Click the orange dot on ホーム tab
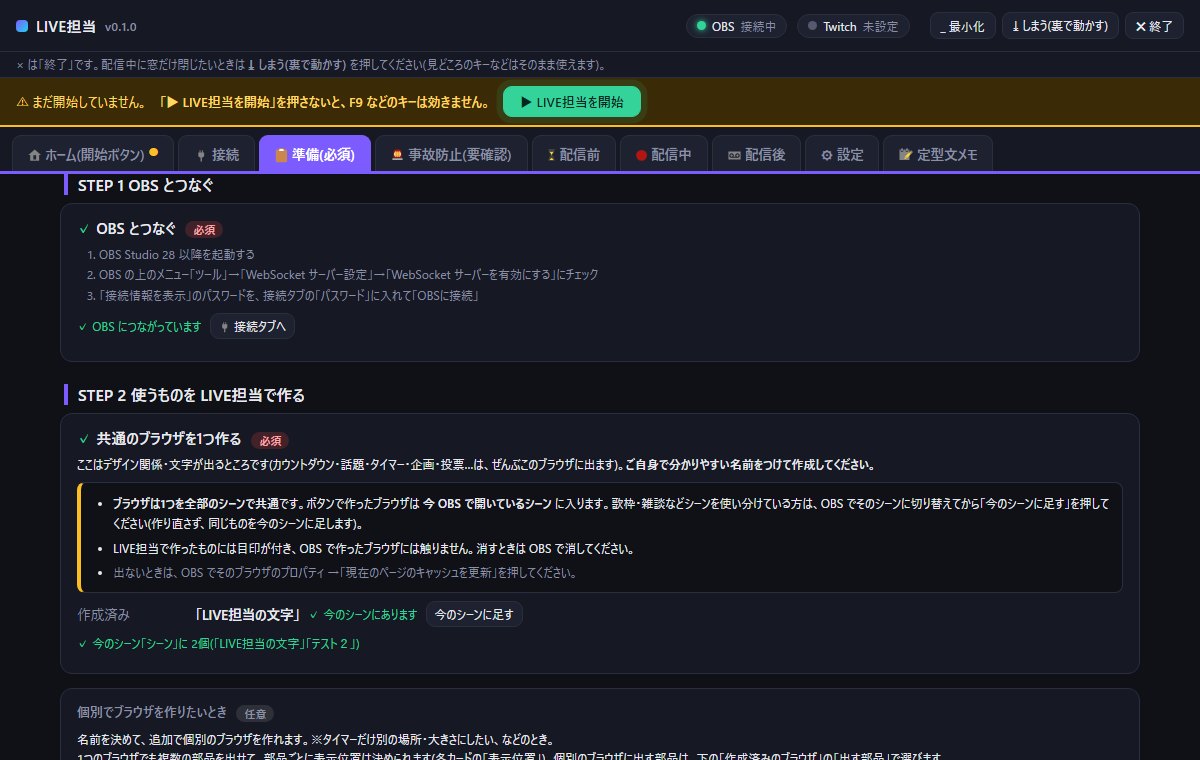Screen dimensions: 1200x760 [154, 153]
